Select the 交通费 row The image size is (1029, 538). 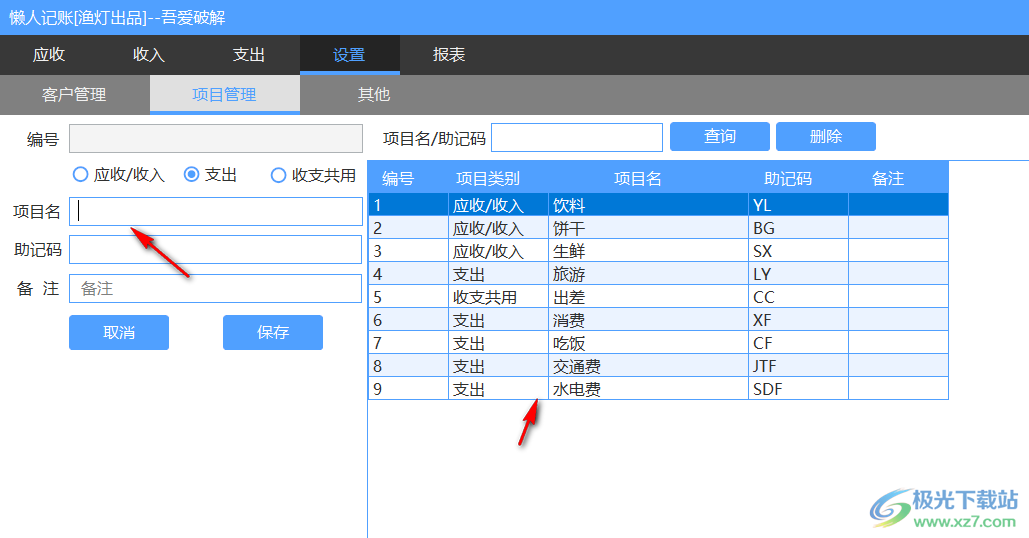[x=658, y=365]
